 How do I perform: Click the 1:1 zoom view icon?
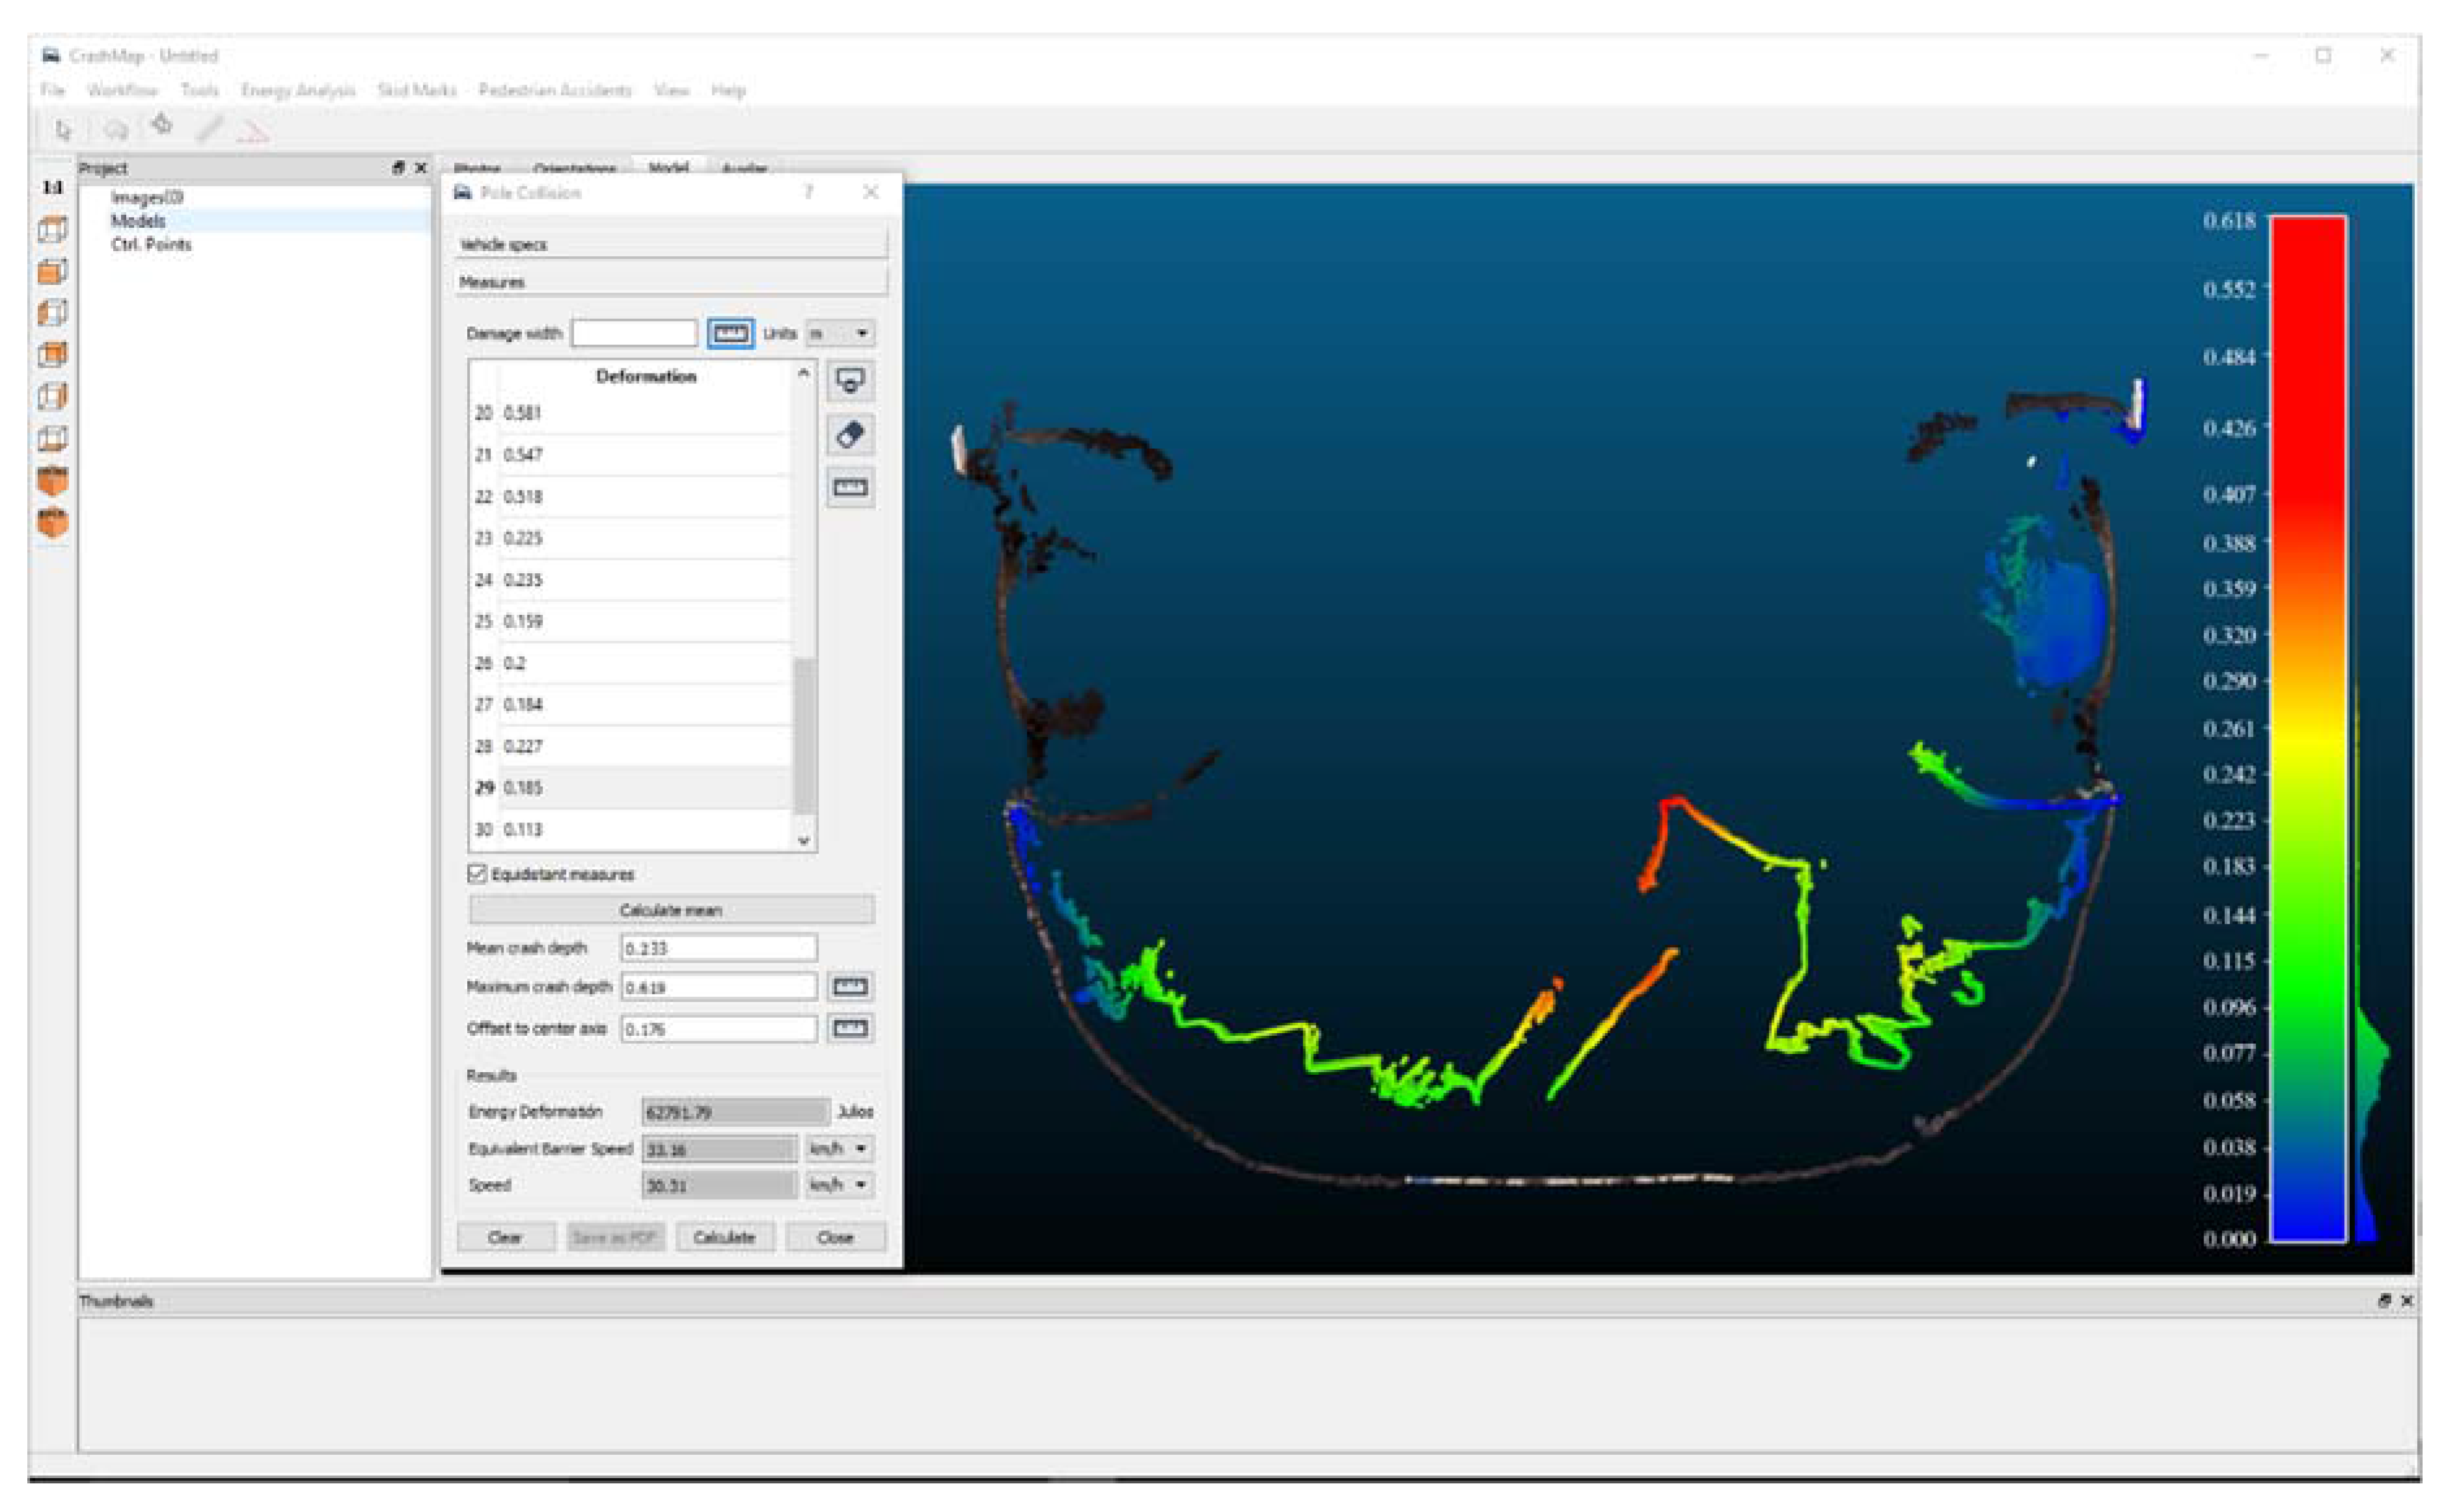(52, 187)
